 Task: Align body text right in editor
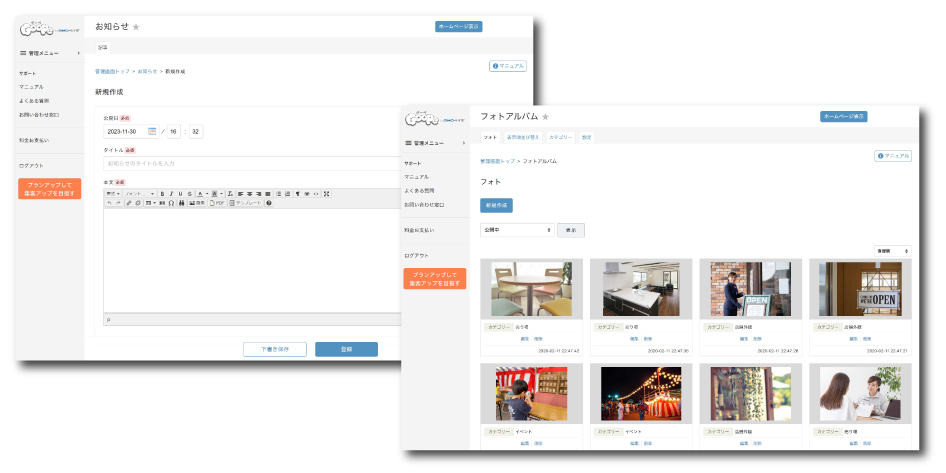coord(258,194)
